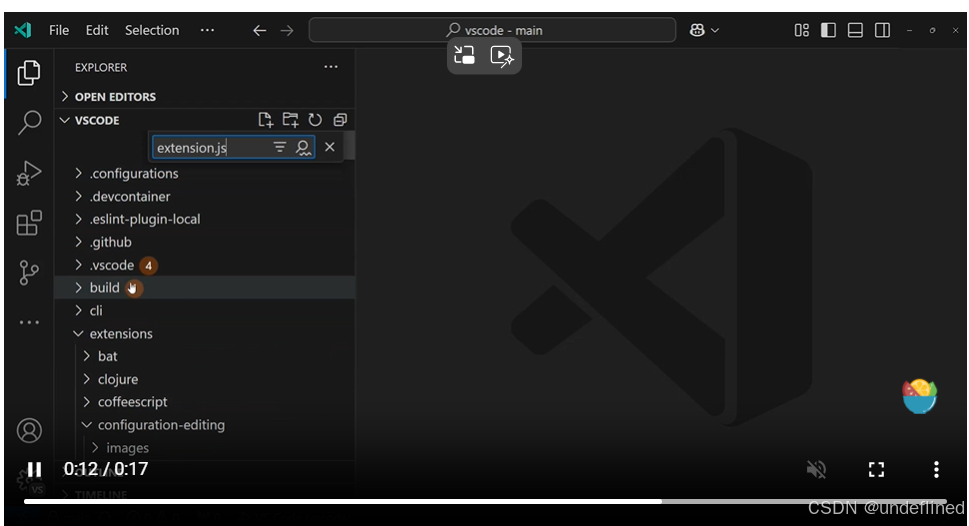
Task: Open video player more options menu
Action: tap(936, 470)
